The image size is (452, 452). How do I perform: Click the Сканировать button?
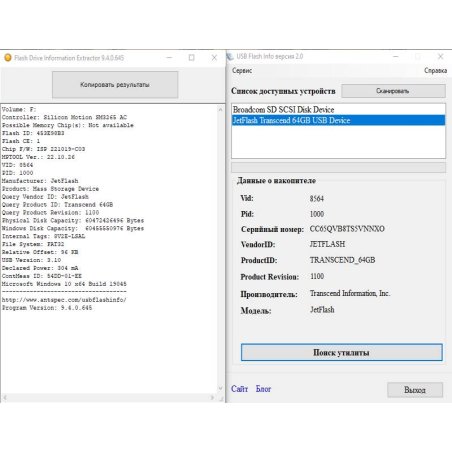point(393,91)
